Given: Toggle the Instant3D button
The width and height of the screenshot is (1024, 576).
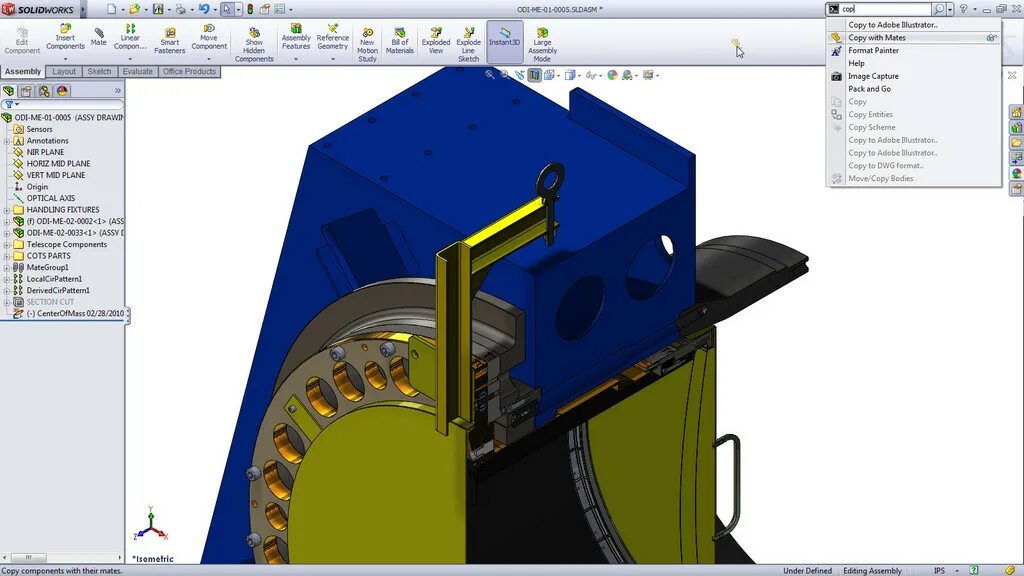Looking at the screenshot, I should coord(505,41).
